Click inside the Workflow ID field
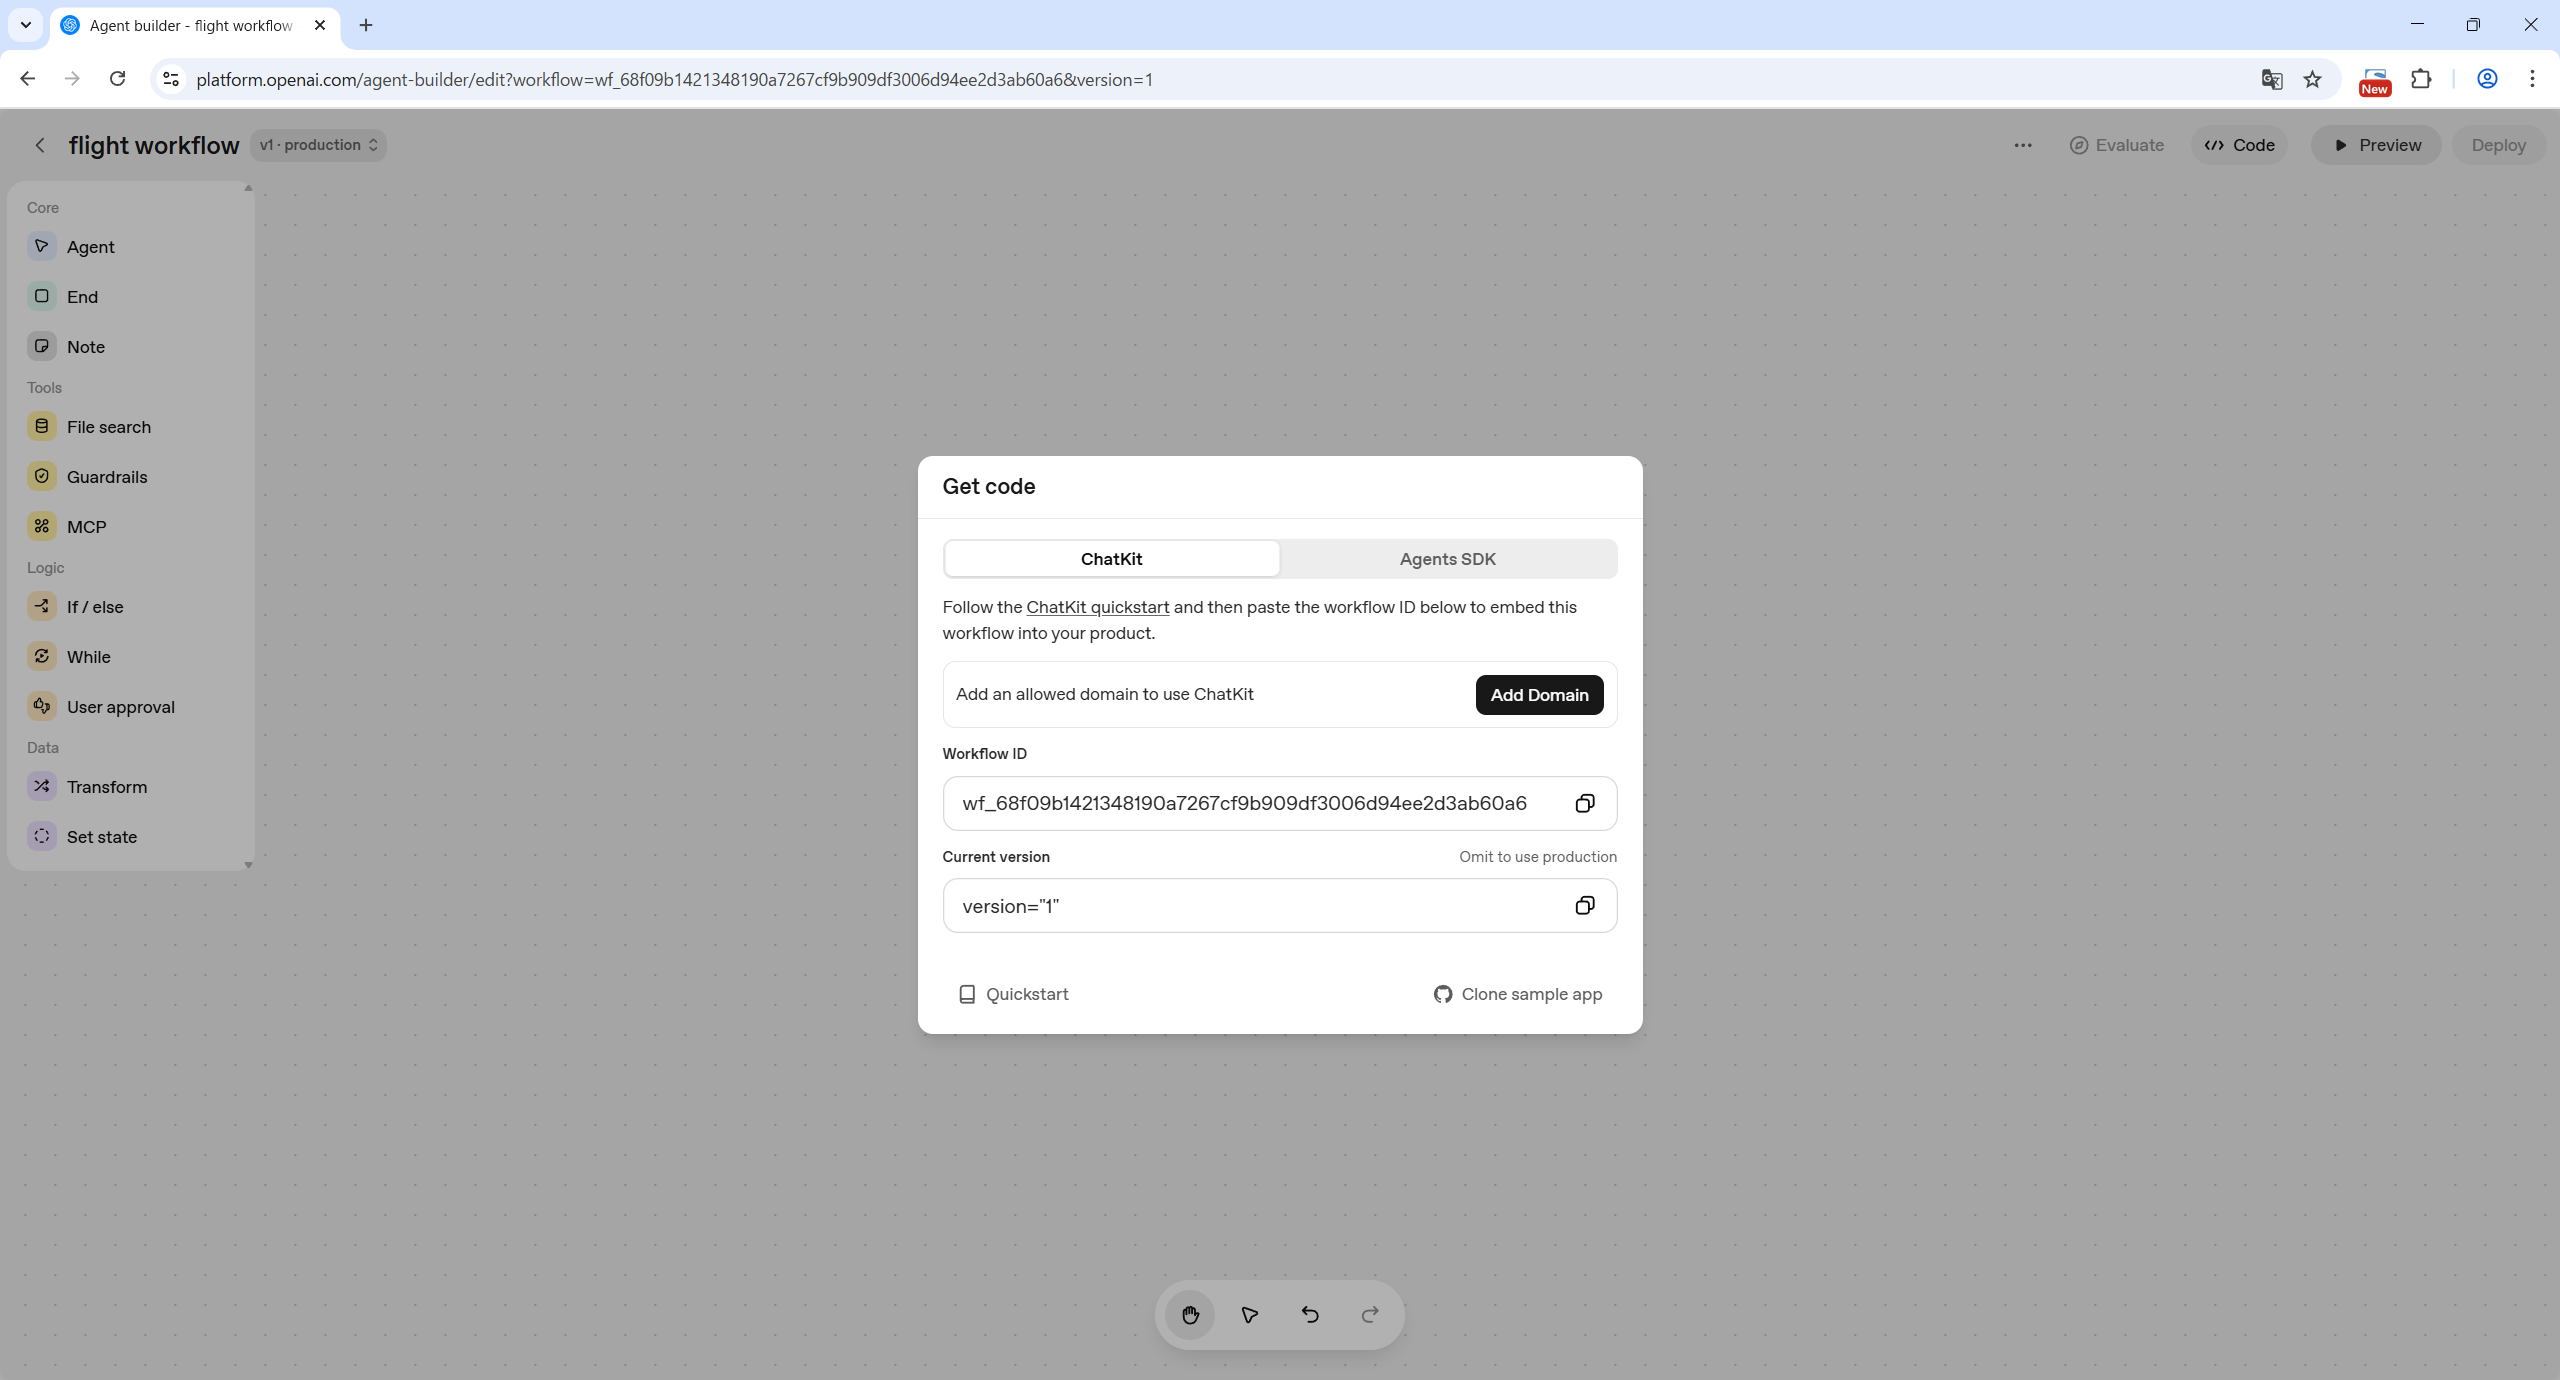 1243,803
